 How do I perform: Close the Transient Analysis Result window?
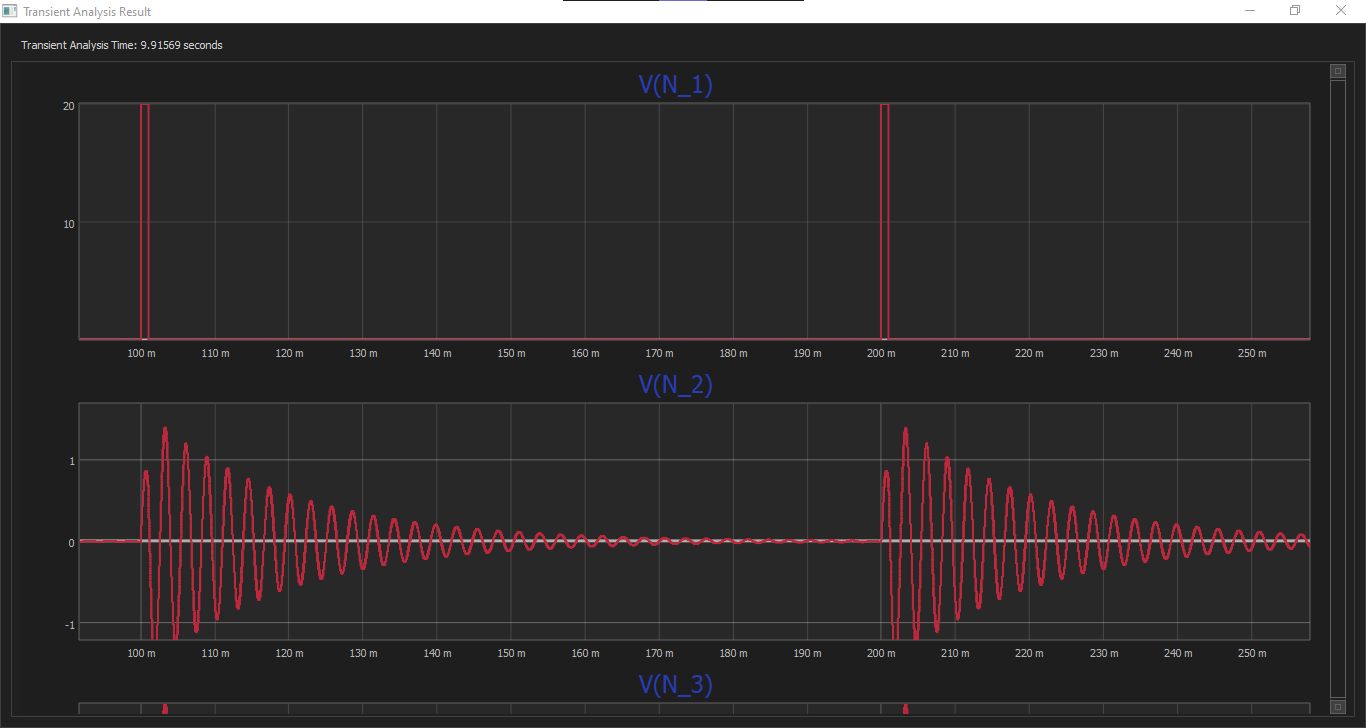[1341, 10]
